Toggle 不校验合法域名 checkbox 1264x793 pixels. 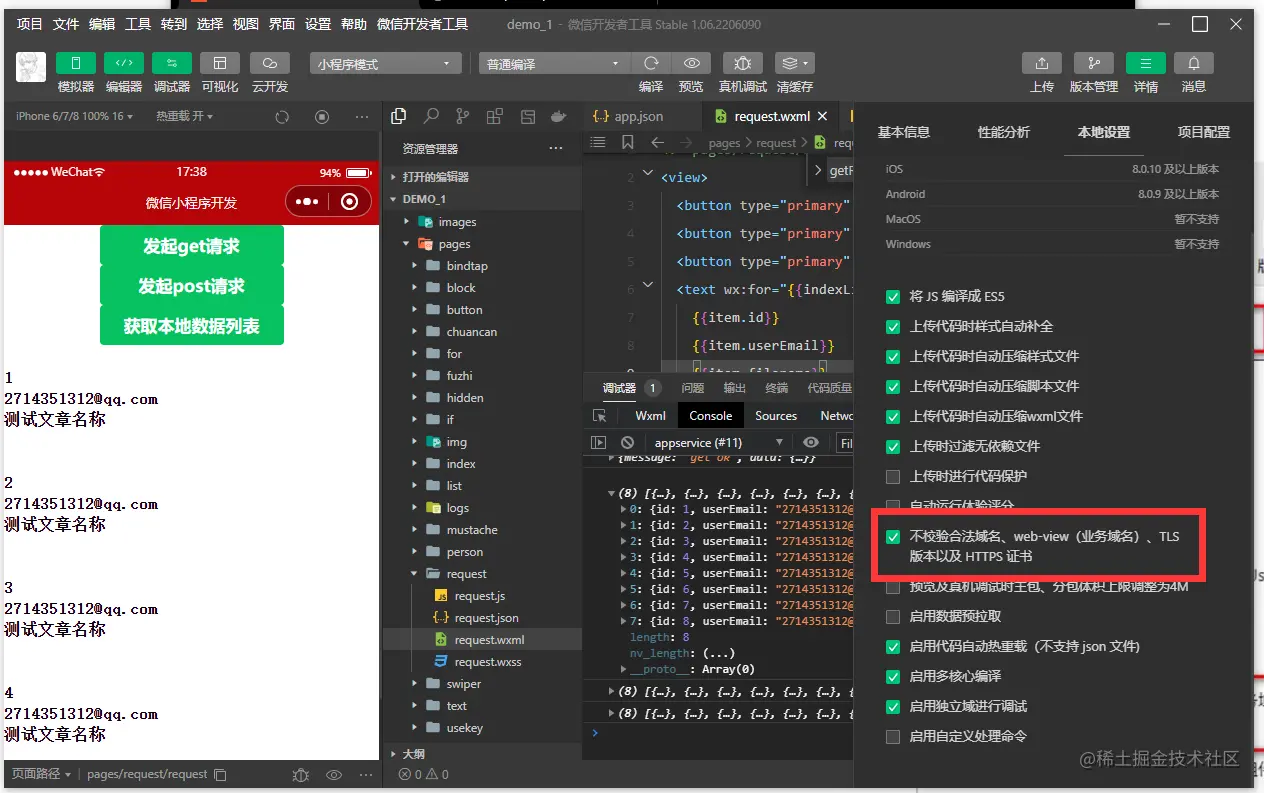click(x=893, y=537)
